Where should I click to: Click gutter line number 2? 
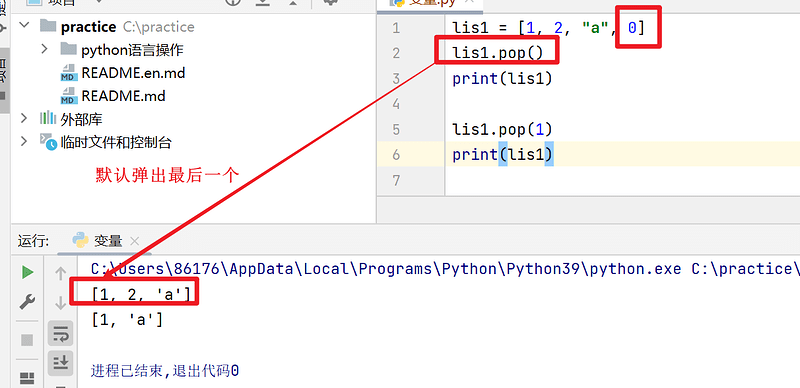[396, 53]
